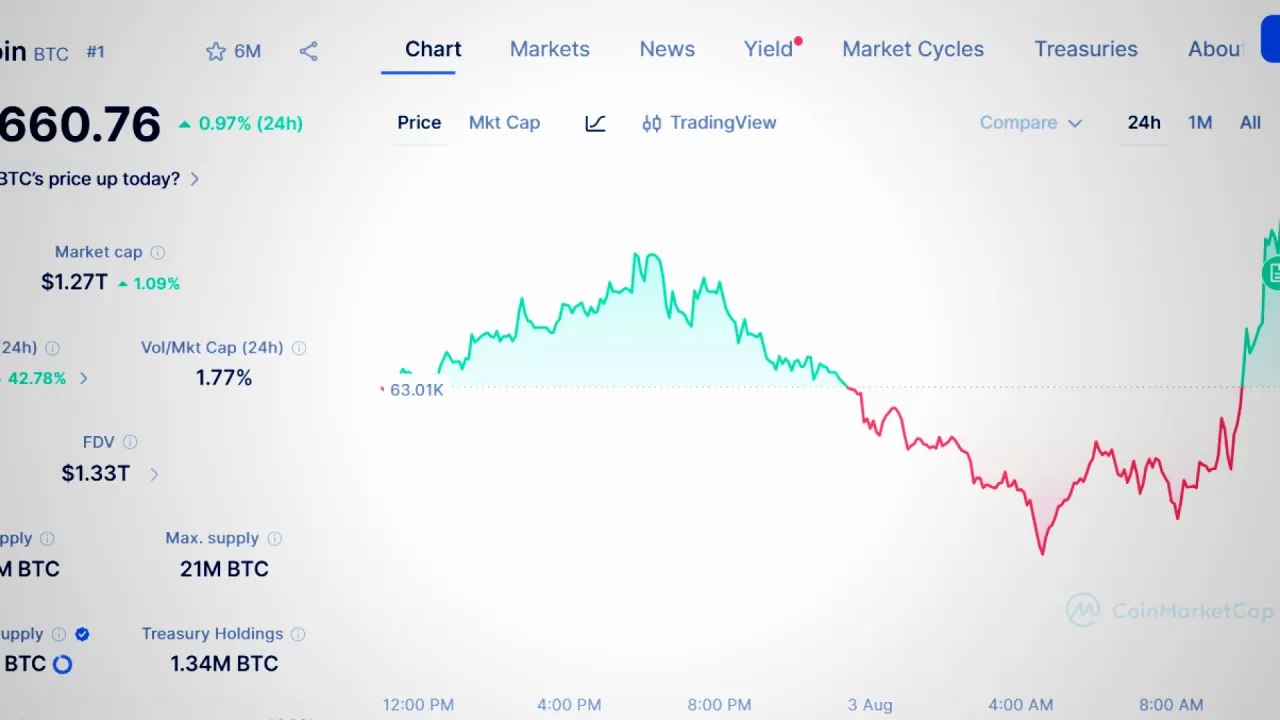Image resolution: width=1280 pixels, height=720 pixels.
Task: Click the share icon
Action: (308, 51)
